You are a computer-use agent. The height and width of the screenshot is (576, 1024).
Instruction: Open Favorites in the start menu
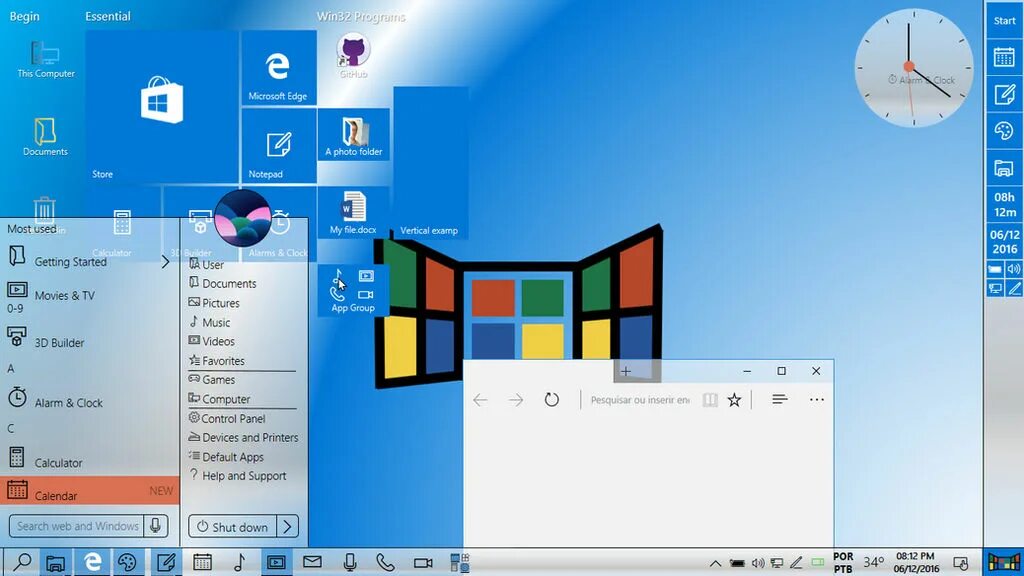pyautogui.click(x=216, y=360)
